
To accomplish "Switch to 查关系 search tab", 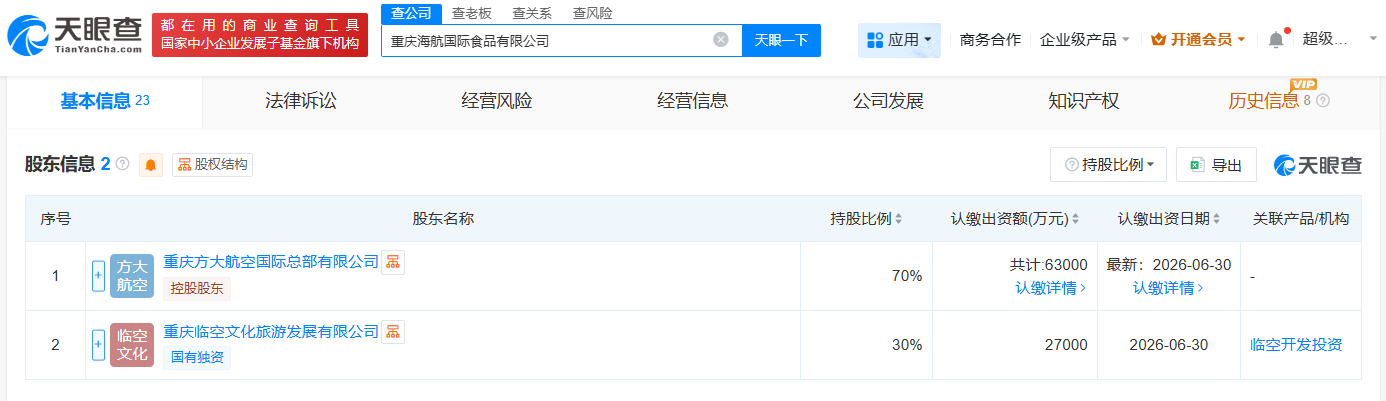I will [532, 13].
